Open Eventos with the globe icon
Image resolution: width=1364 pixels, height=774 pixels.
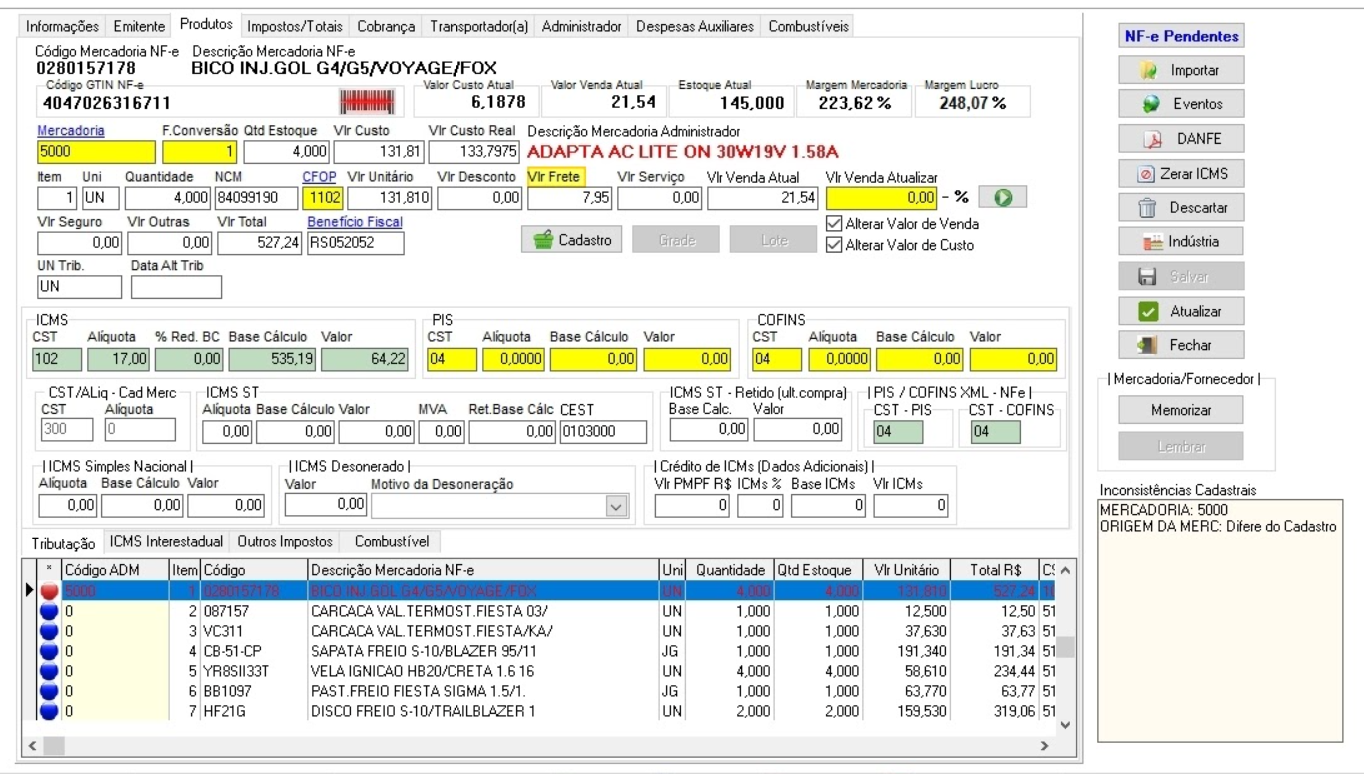point(1180,104)
